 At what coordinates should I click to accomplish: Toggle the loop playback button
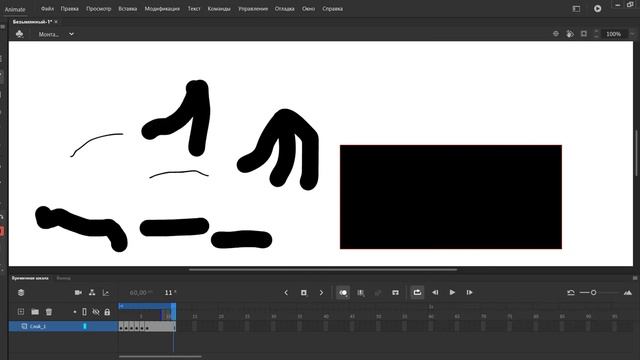tap(417, 293)
